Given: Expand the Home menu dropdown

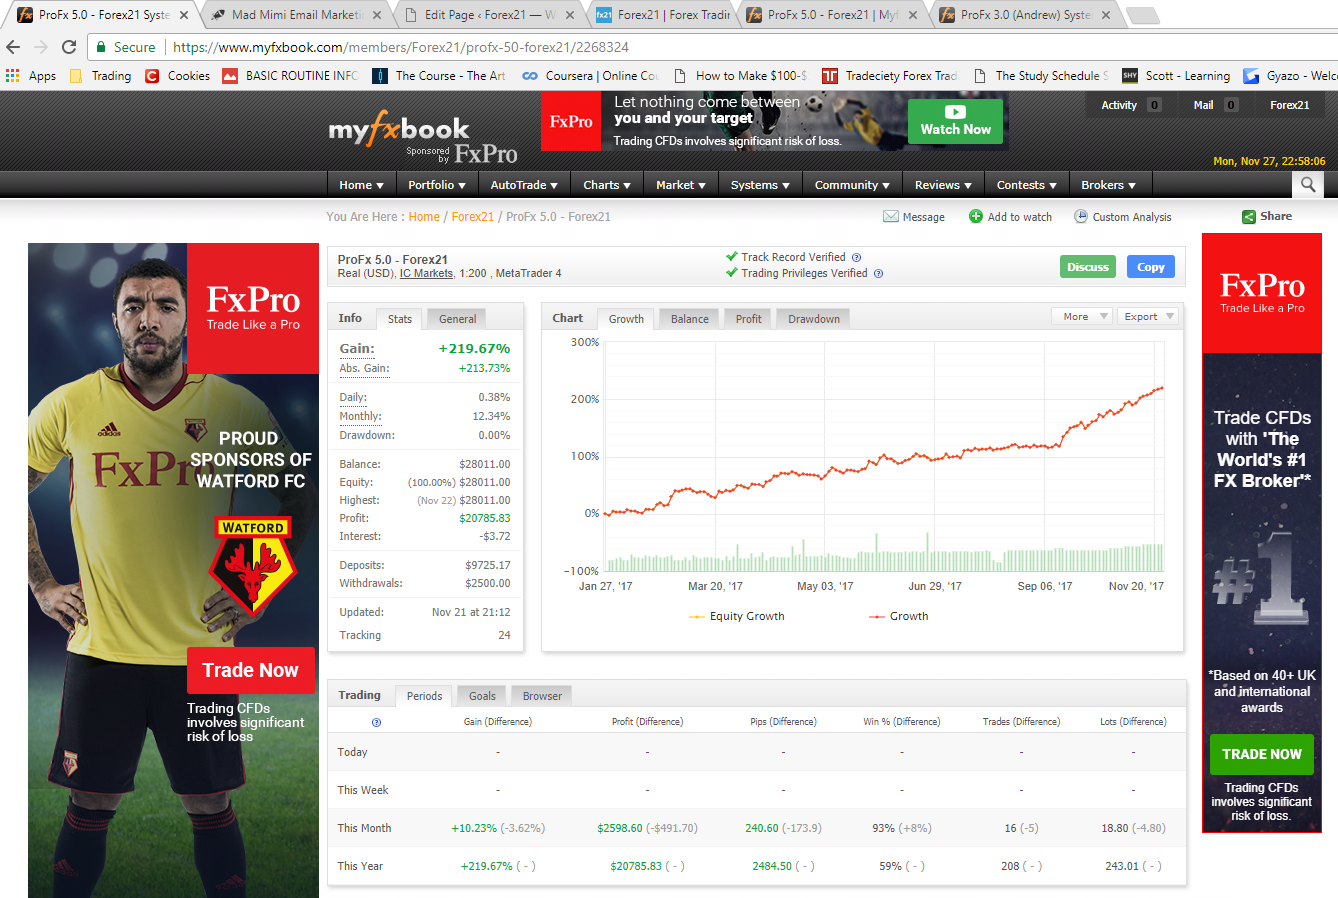Looking at the screenshot, I should click(x=361, y=185).
